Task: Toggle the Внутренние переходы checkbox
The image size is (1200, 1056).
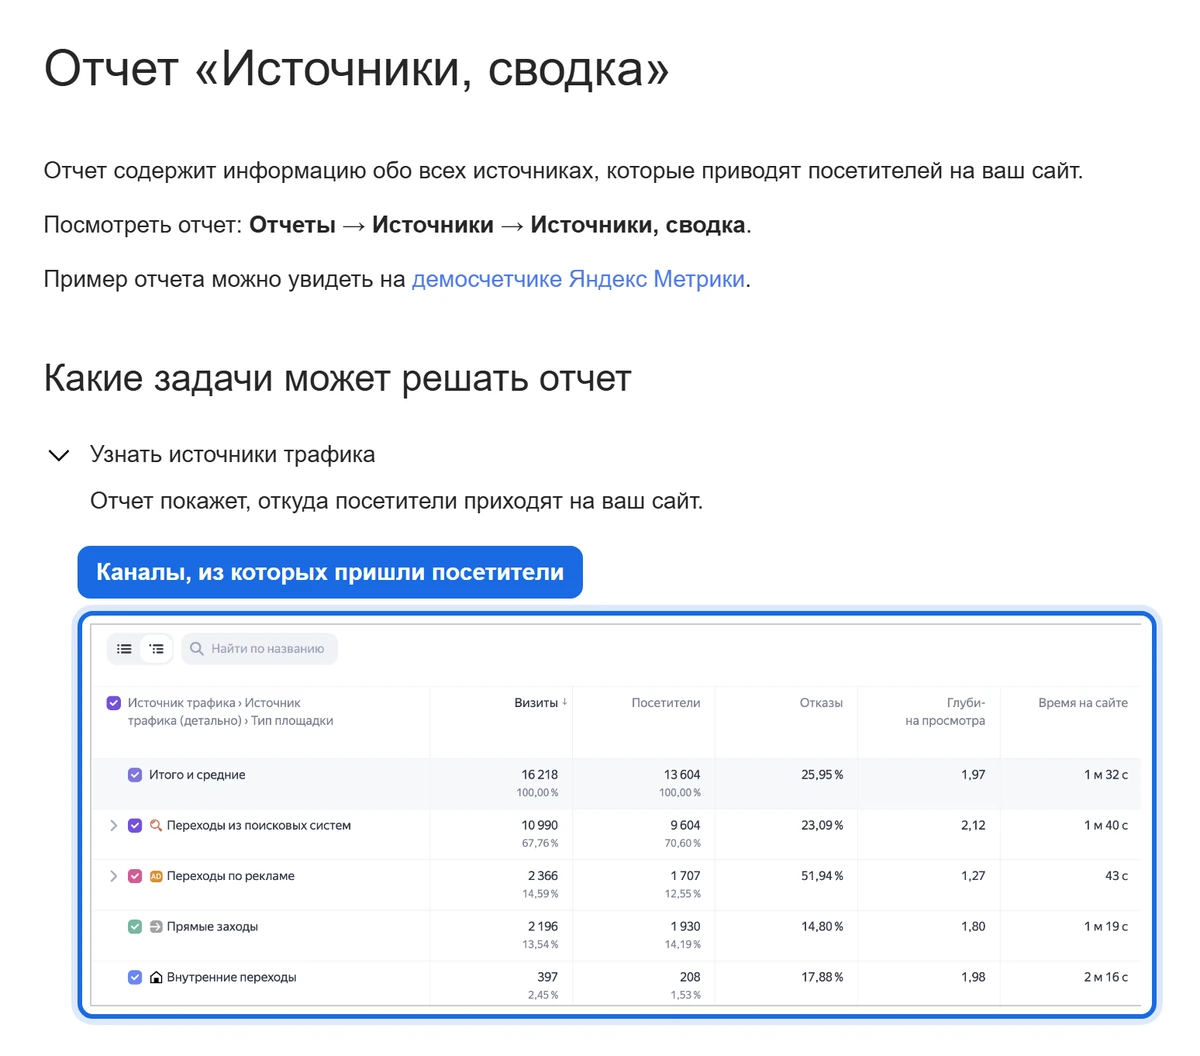Action: 135,977
